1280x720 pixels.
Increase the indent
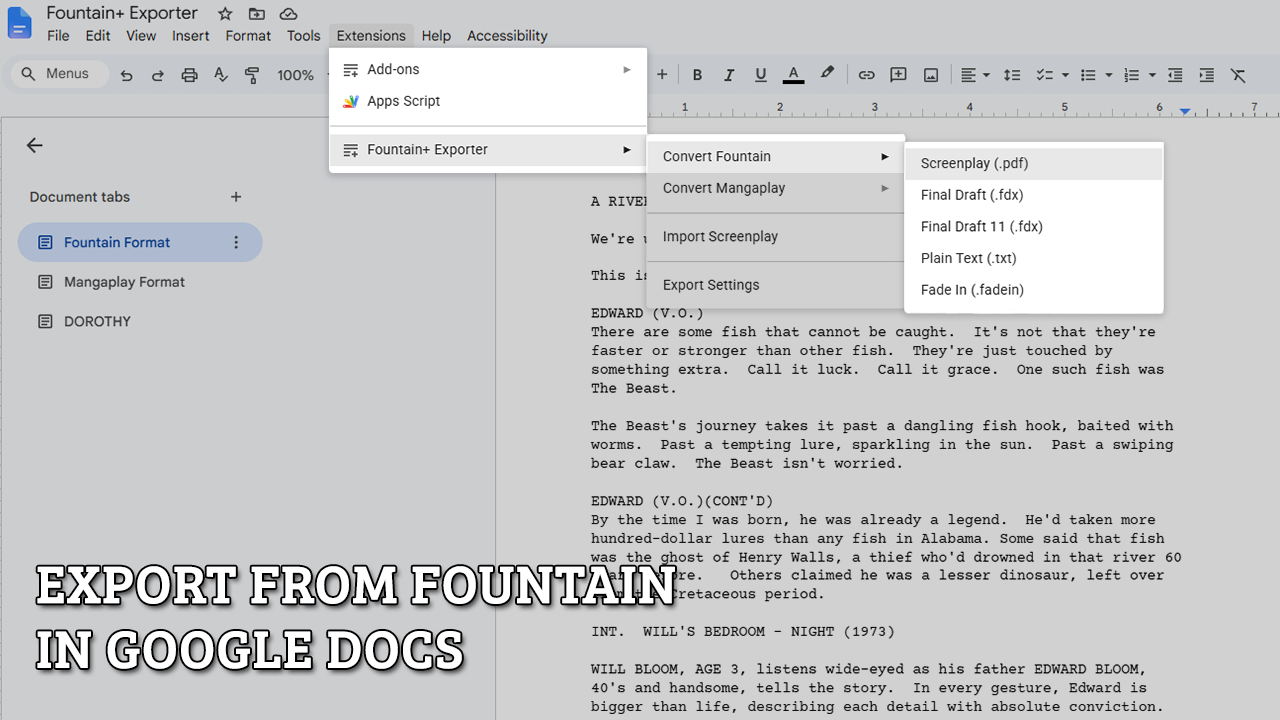pyautogui.click(x=1207, y=75)
